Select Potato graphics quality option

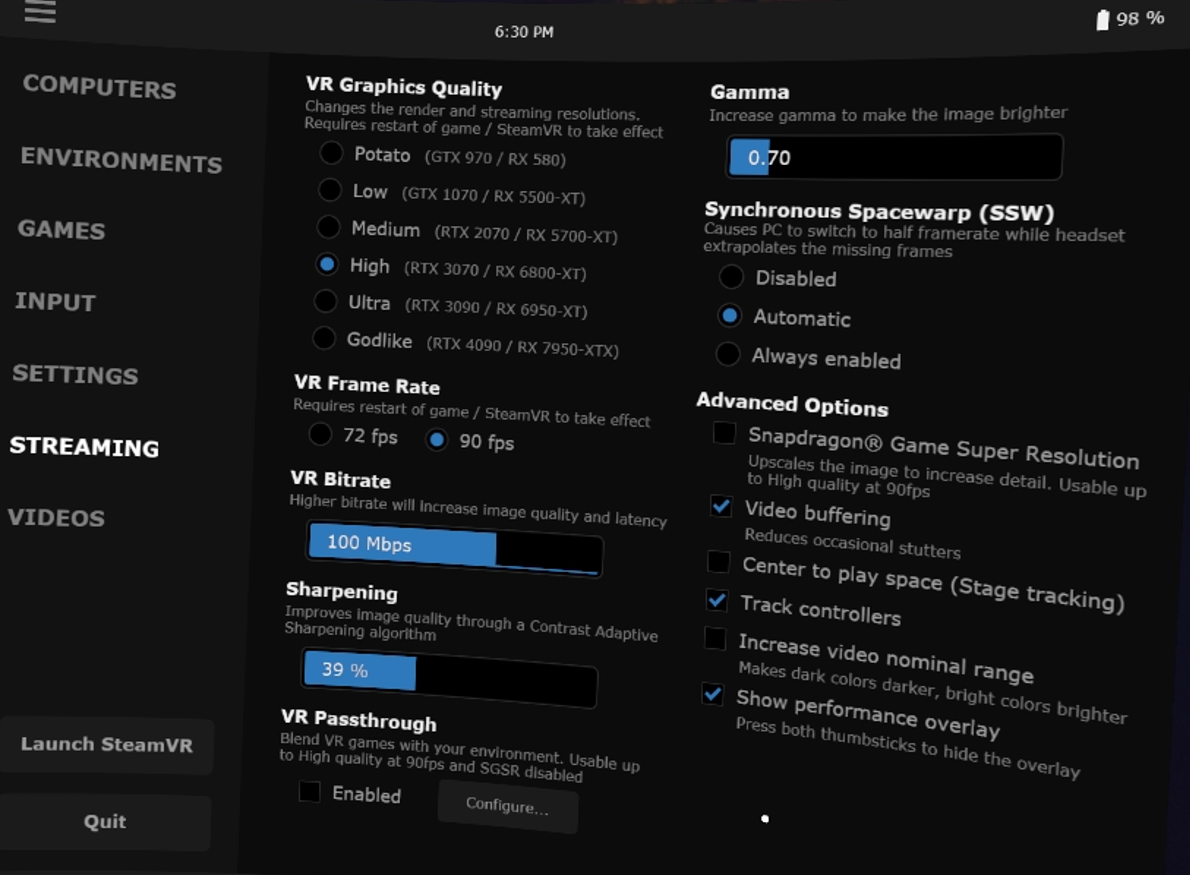(331, 153)
